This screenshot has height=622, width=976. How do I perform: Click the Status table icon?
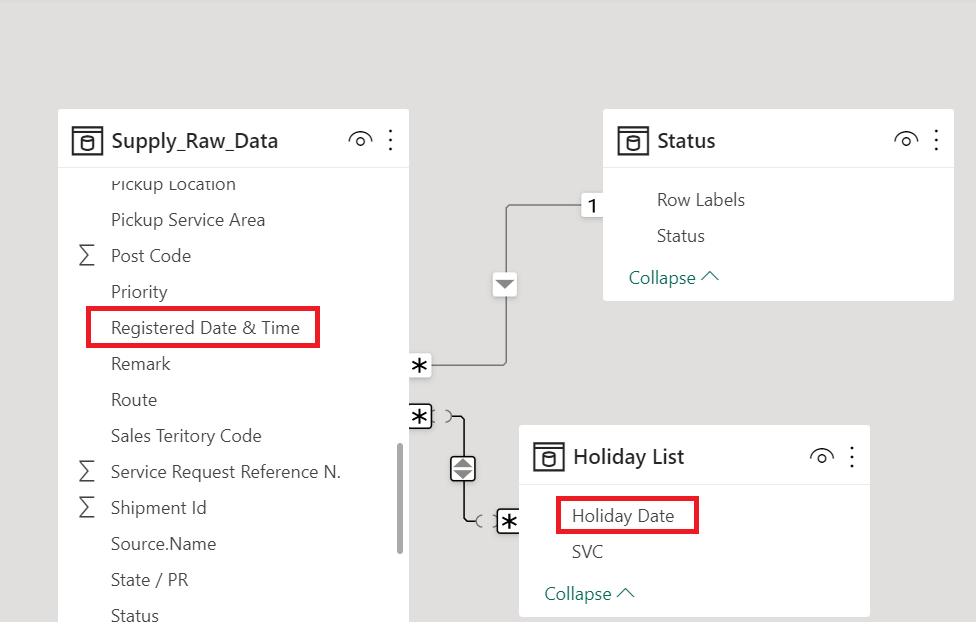point(632,141)
